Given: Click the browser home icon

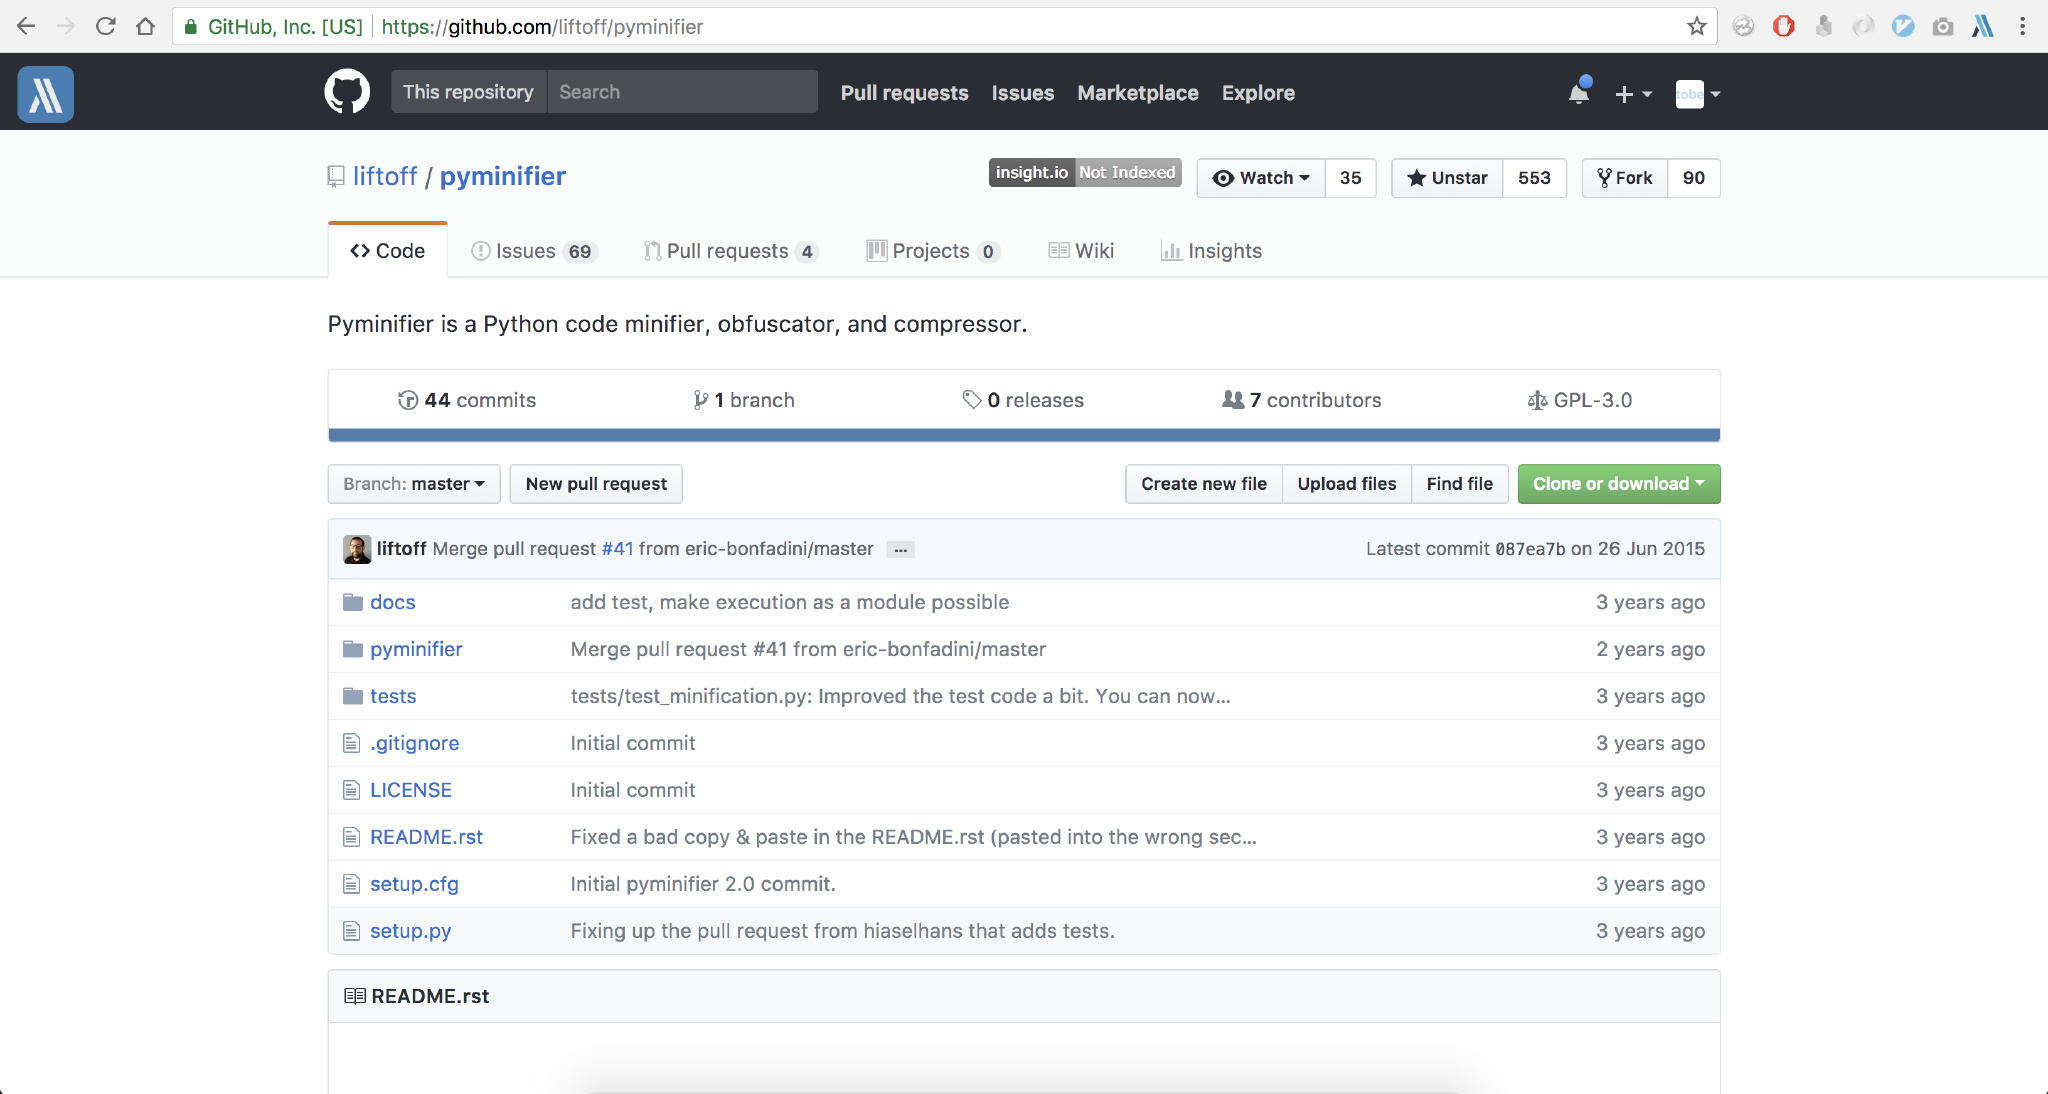Looking at the screenshot, I should (x=146, y=27).
